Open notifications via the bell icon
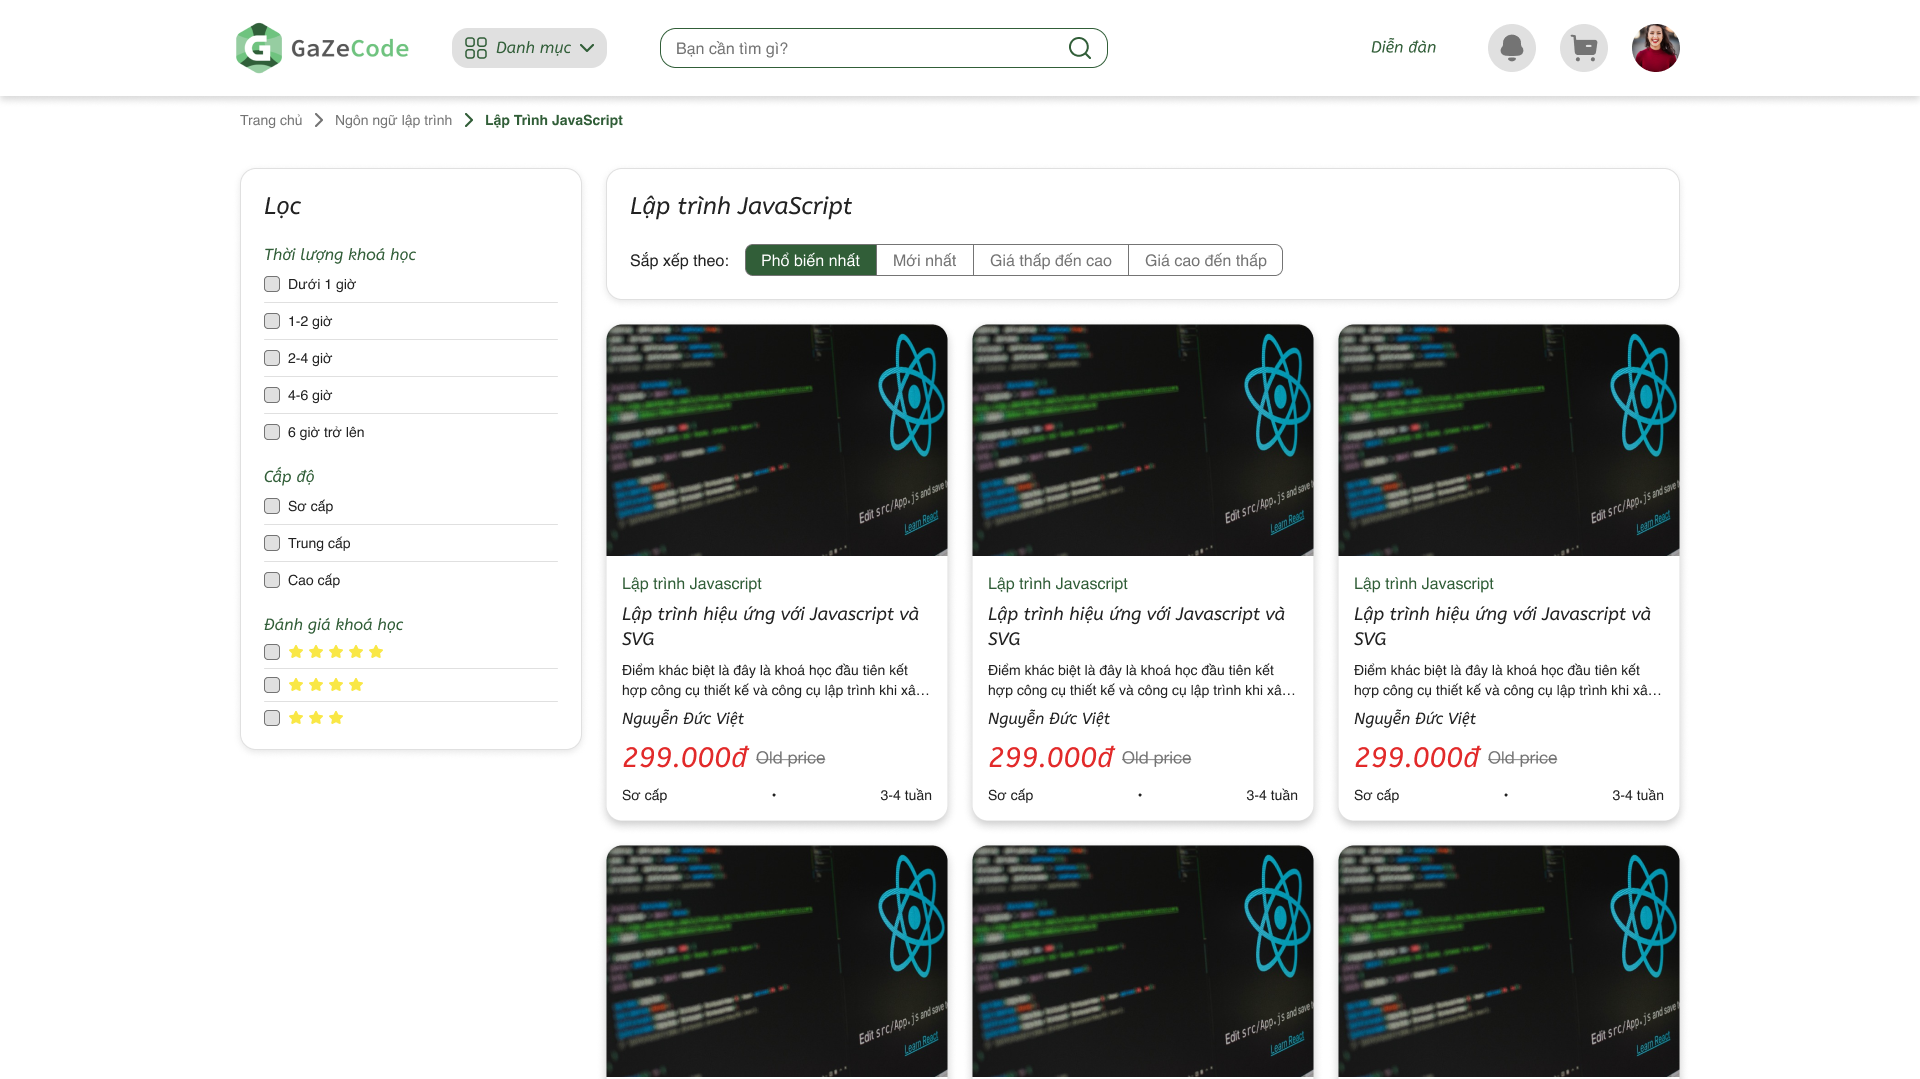 click(x=1512, y=48)
